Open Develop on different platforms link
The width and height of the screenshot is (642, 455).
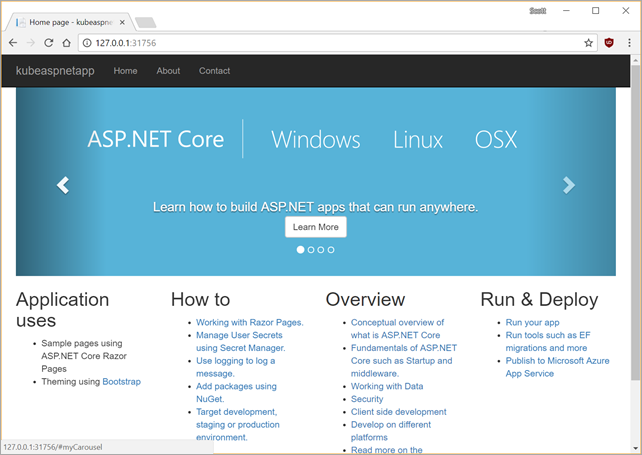(391, 431)
